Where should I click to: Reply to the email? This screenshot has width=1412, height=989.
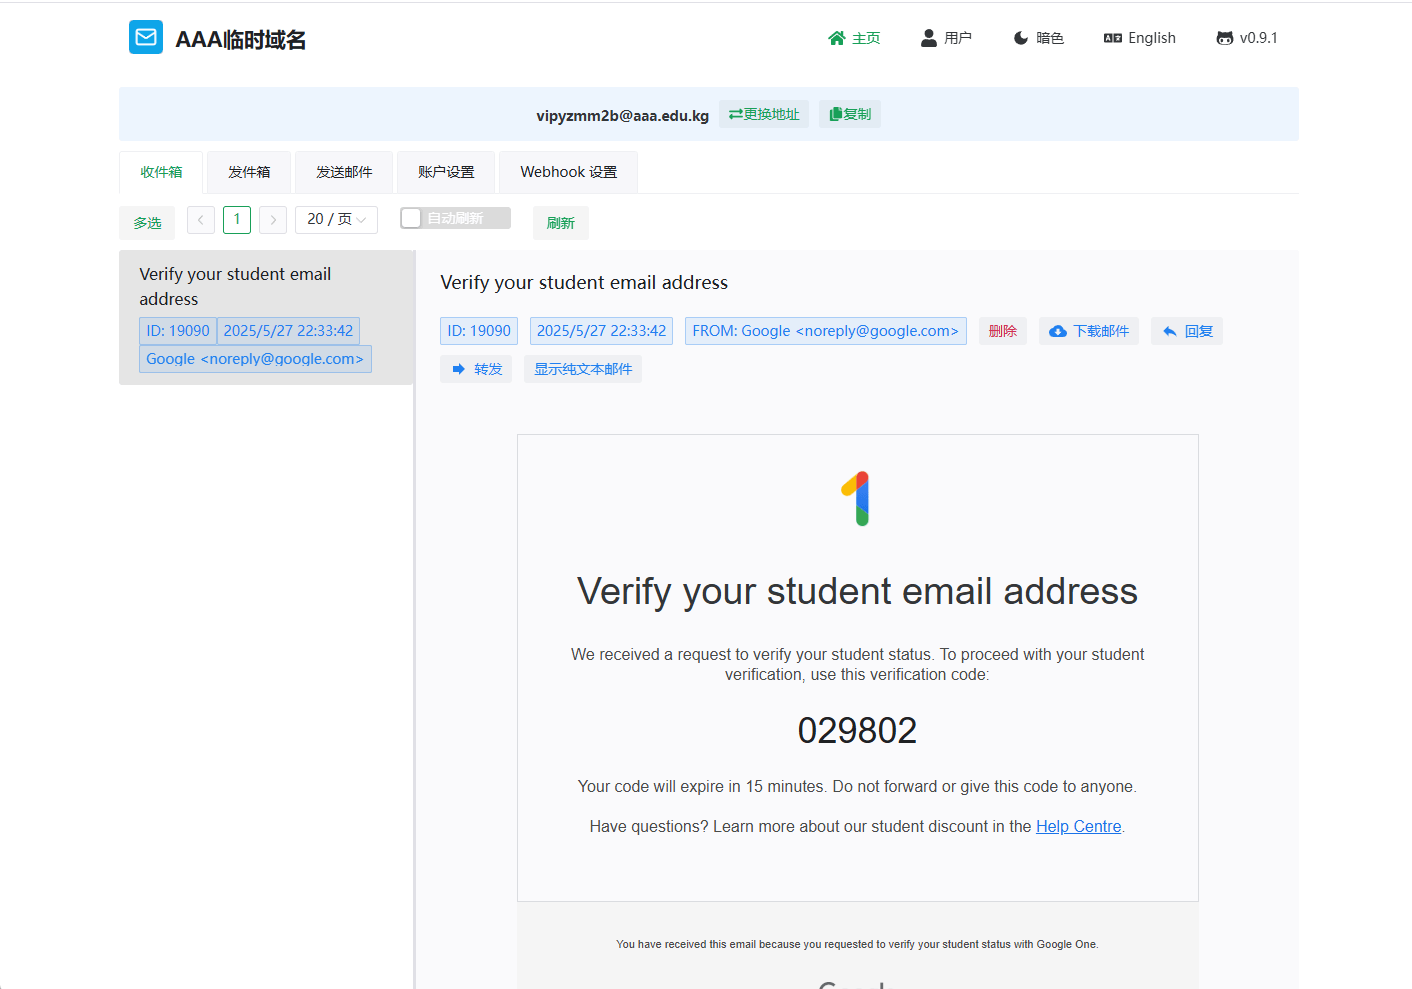[x=1187, y=331]
